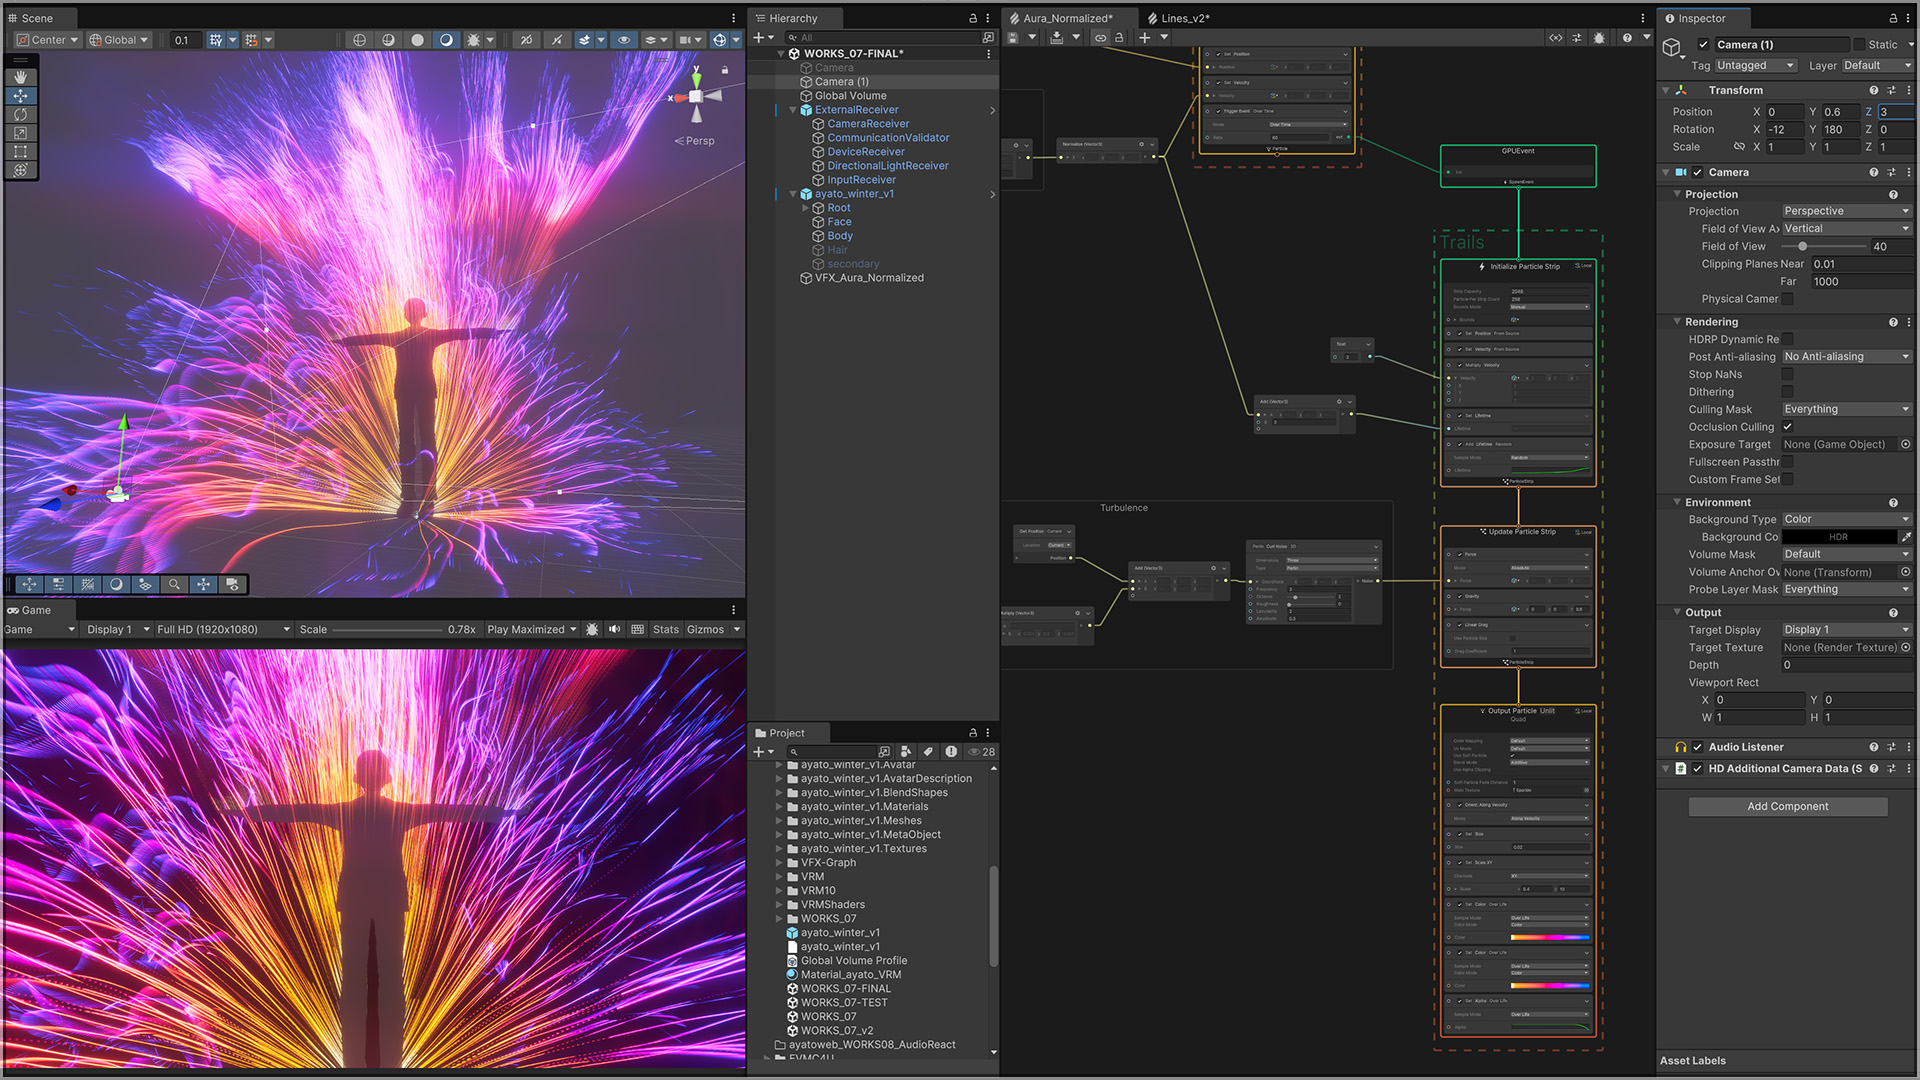Expand the Root tree item
Viewport: 1920px width, 1080px height.
(x=806, y=208)
